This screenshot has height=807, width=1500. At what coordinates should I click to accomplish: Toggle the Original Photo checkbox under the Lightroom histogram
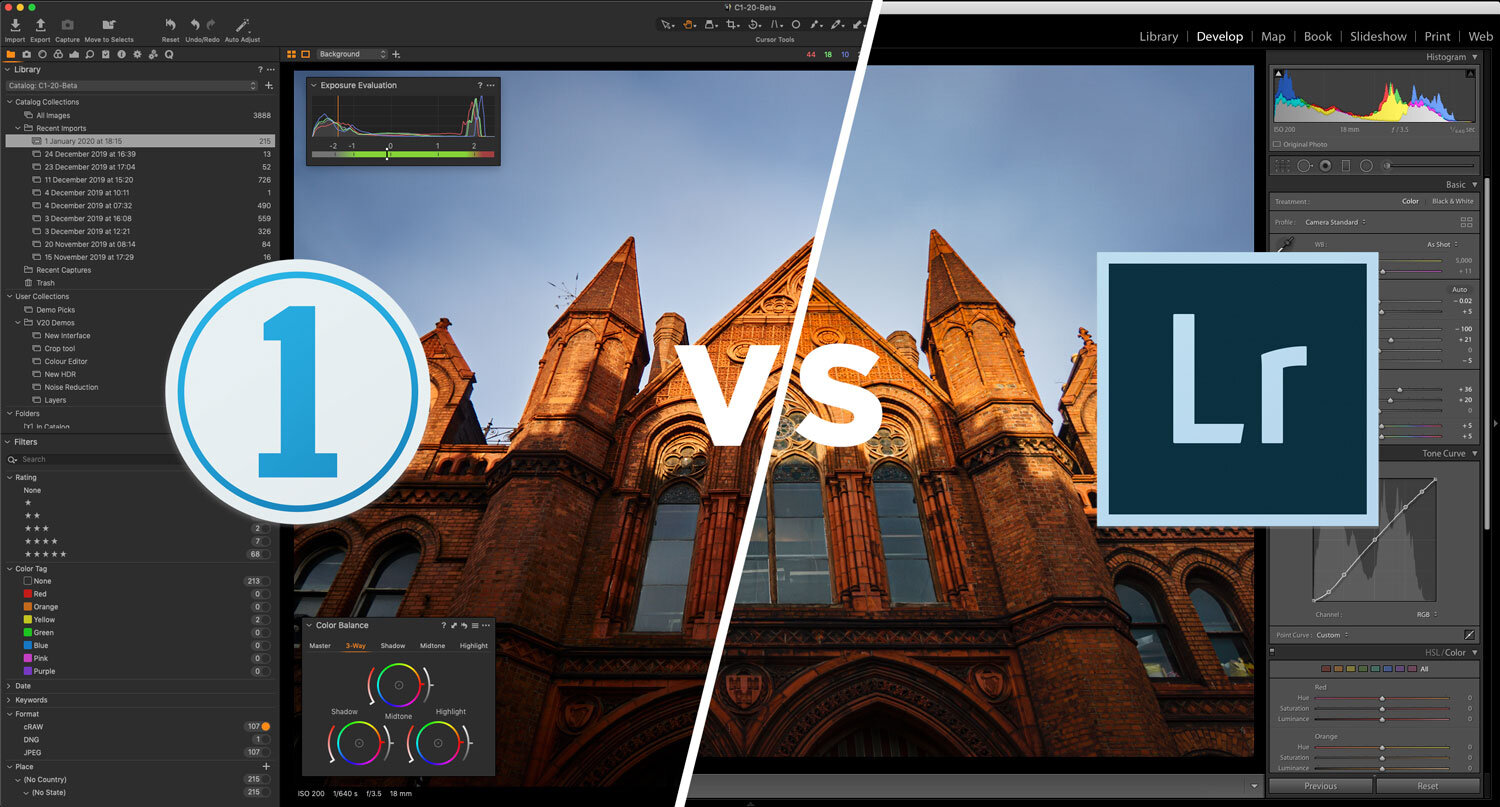point(1277,144)
